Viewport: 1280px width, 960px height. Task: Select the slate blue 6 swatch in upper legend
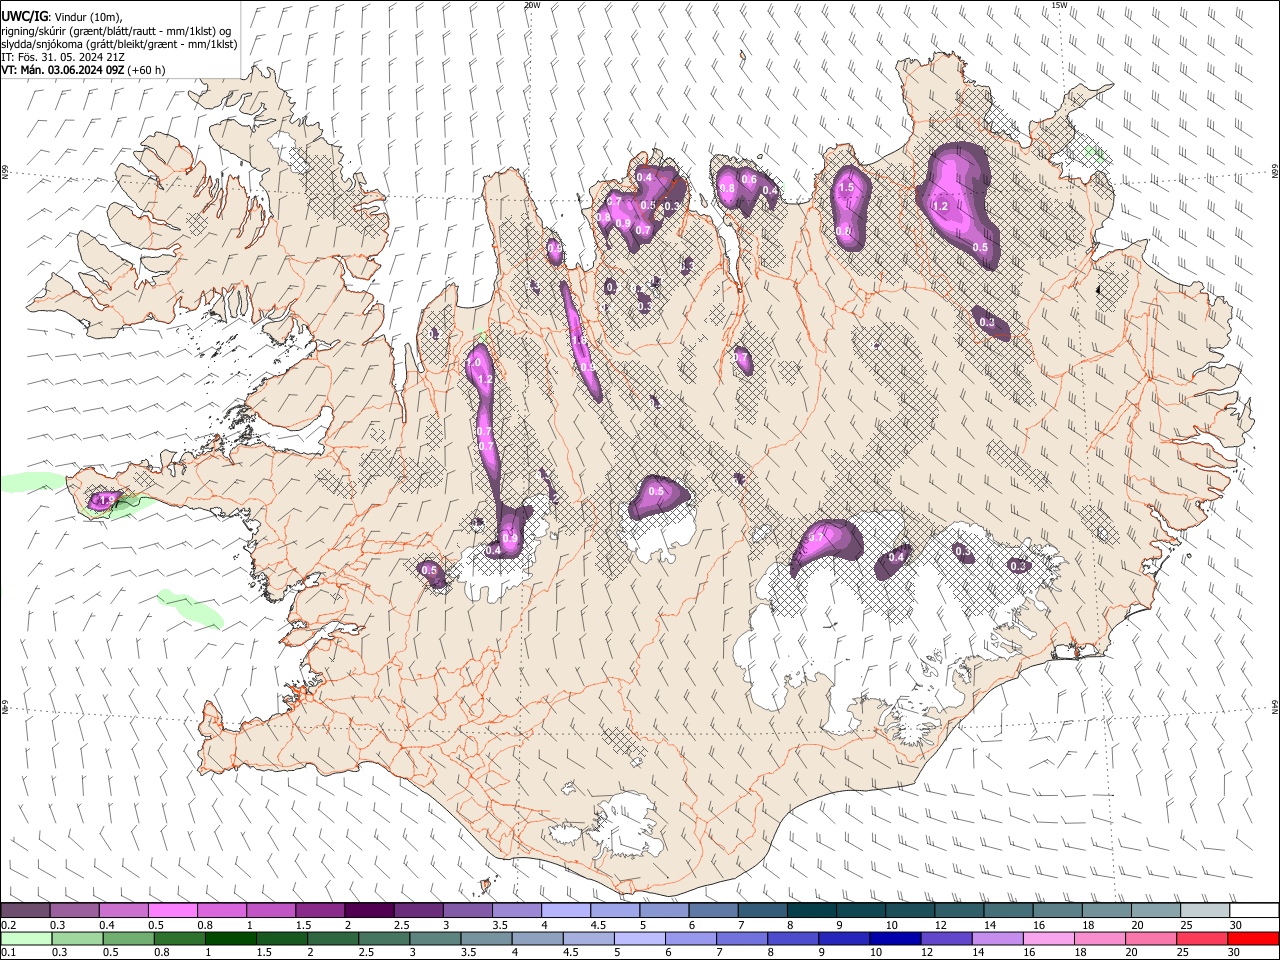point(713,911)
